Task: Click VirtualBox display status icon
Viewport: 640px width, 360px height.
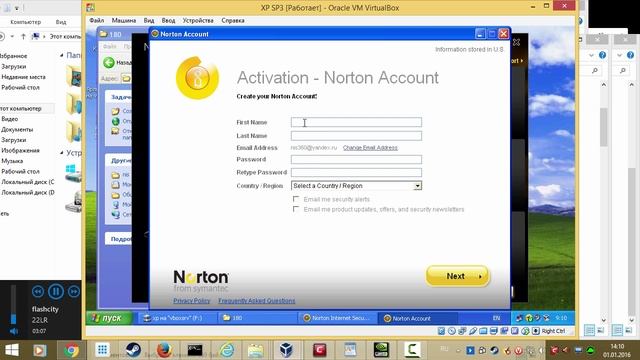Action: [494, 331]
